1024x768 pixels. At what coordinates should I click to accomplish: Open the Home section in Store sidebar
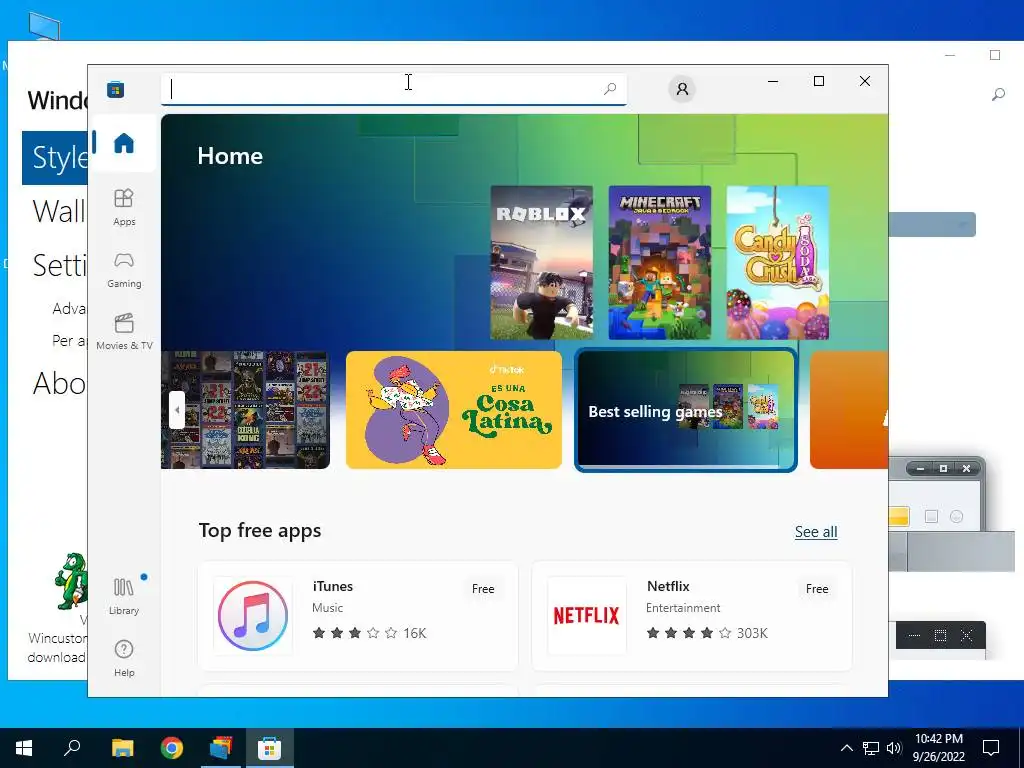point(123,143)
